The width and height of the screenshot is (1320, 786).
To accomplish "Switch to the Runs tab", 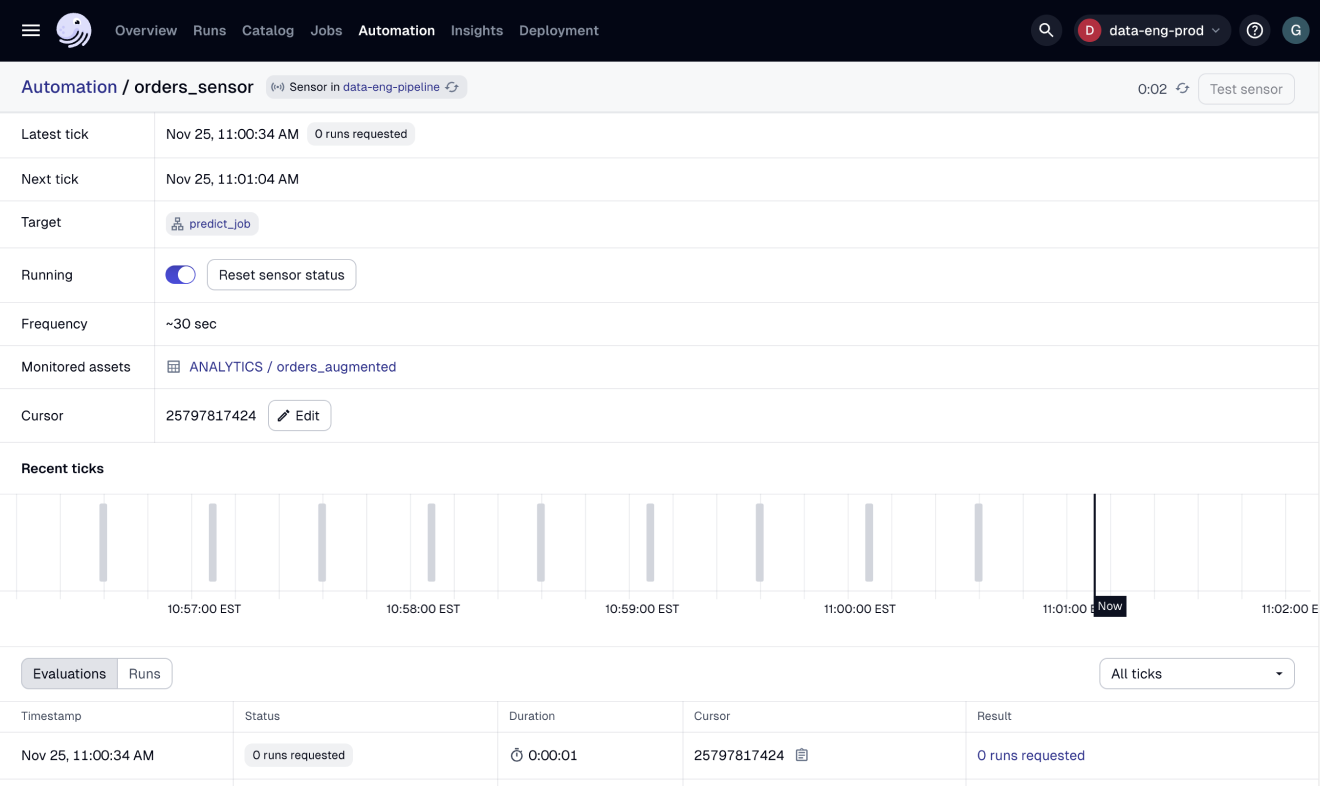I will [x=144, y=673].
